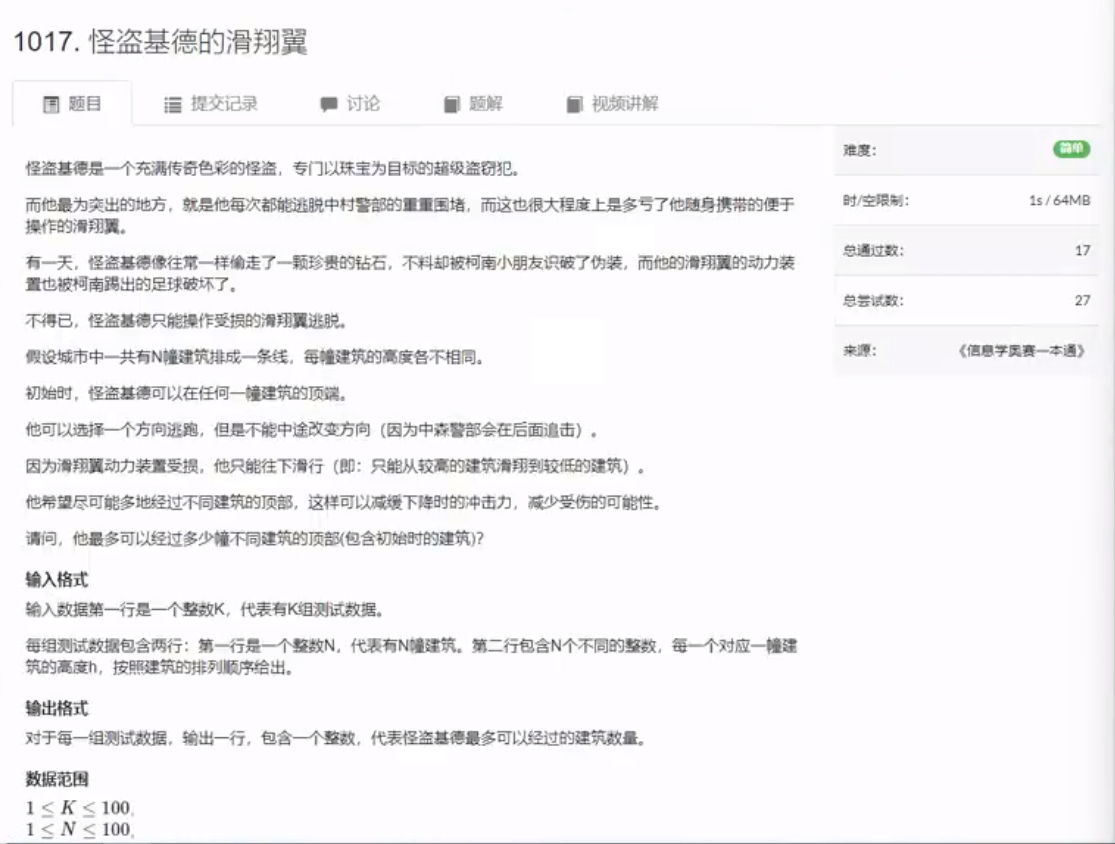Switch to the 题解 tab
The width and height of the screenshot is (1115, 844).
tap(474, 104)
